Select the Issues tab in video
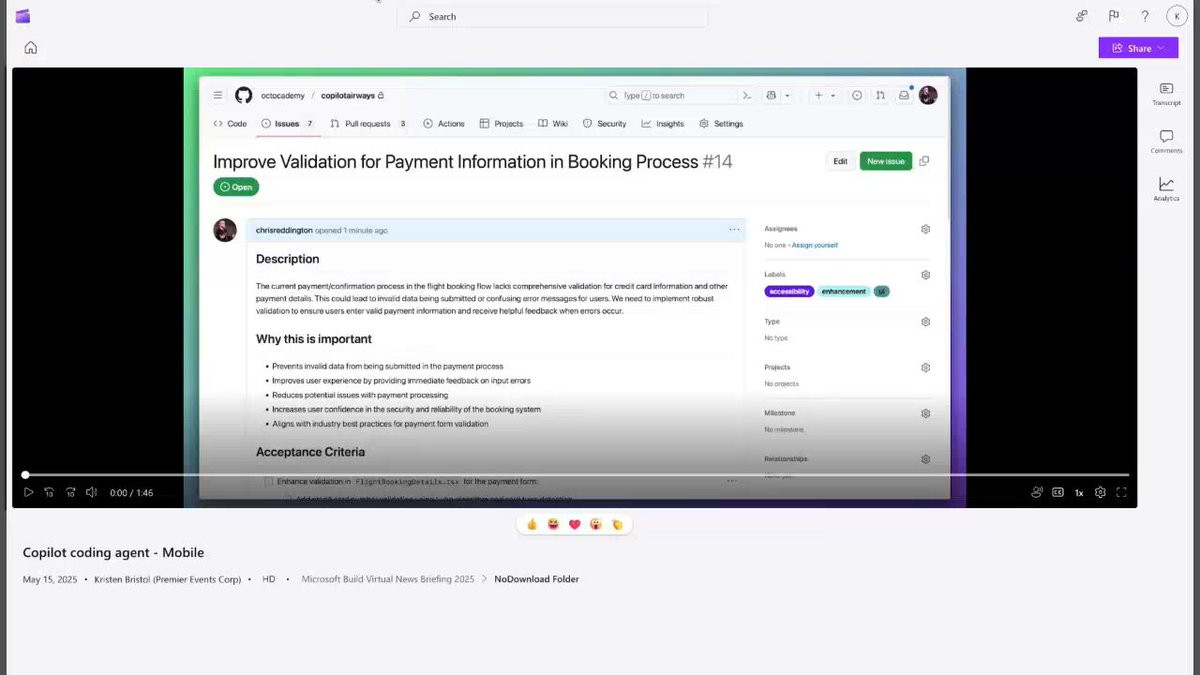This screenshot has width=1200, height=675. [x=288, y=124]
